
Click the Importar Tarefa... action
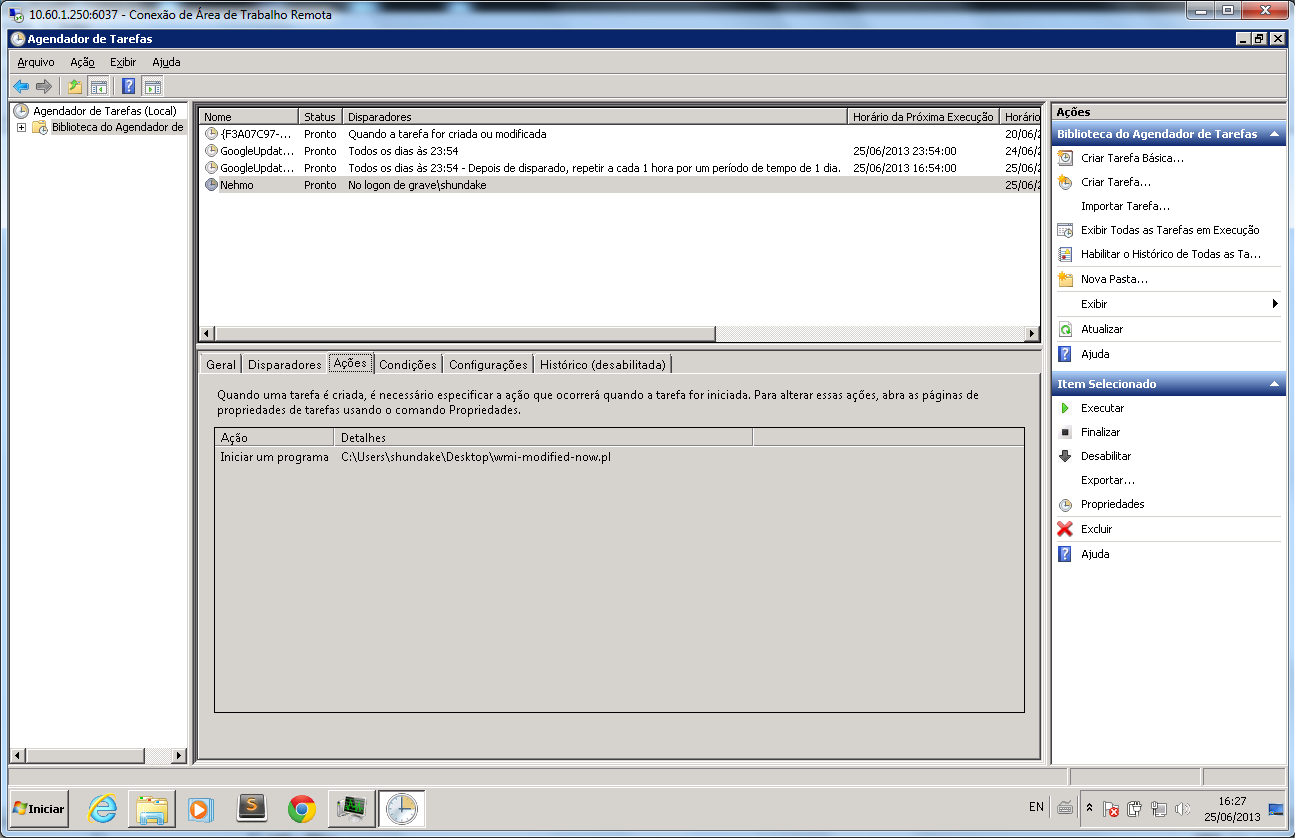tap(1125, 206)
